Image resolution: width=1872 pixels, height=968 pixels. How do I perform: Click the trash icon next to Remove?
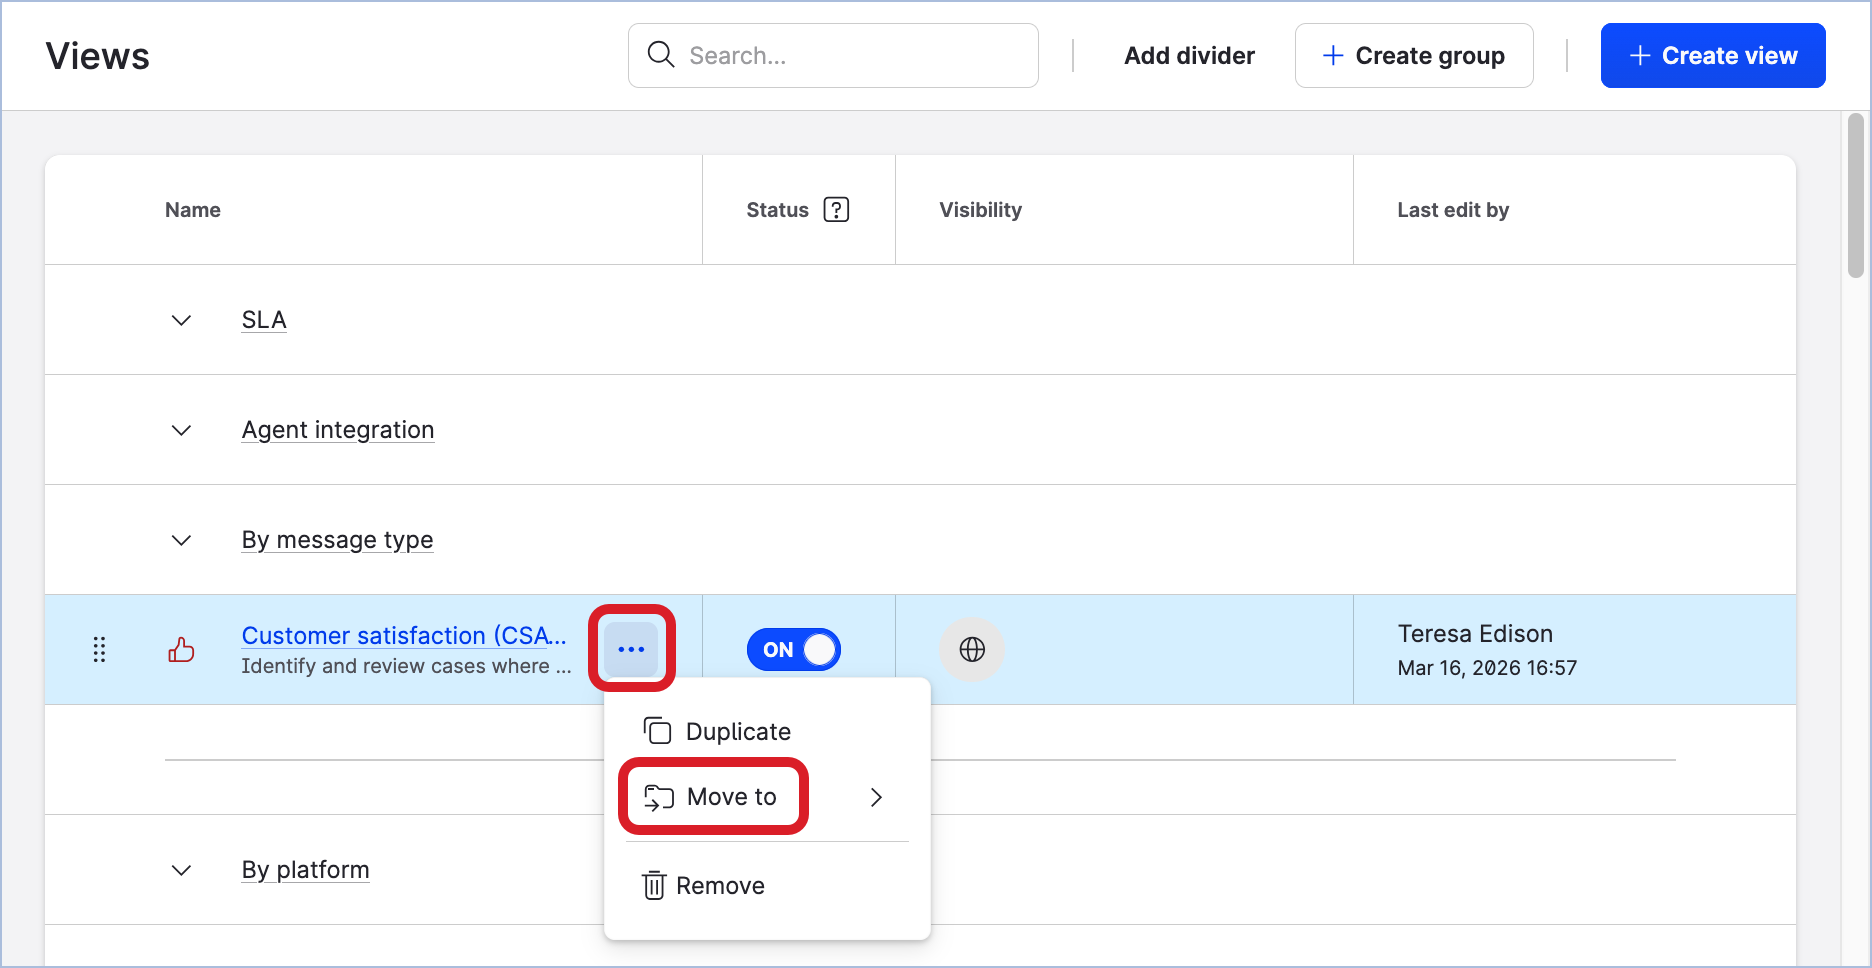click(654, 886)
